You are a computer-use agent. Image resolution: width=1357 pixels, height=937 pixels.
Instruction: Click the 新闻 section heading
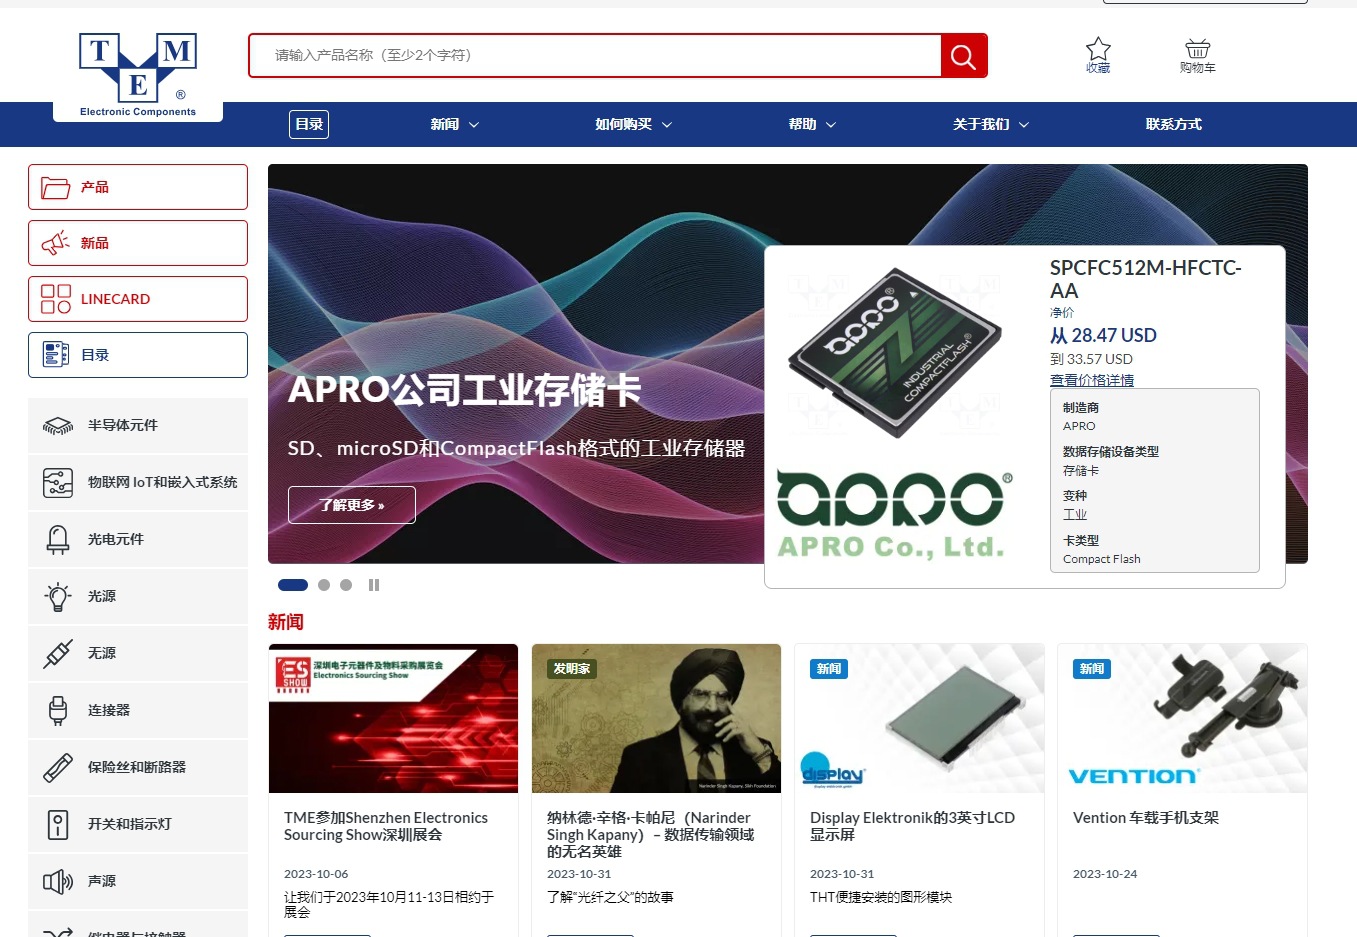point(286,622)
